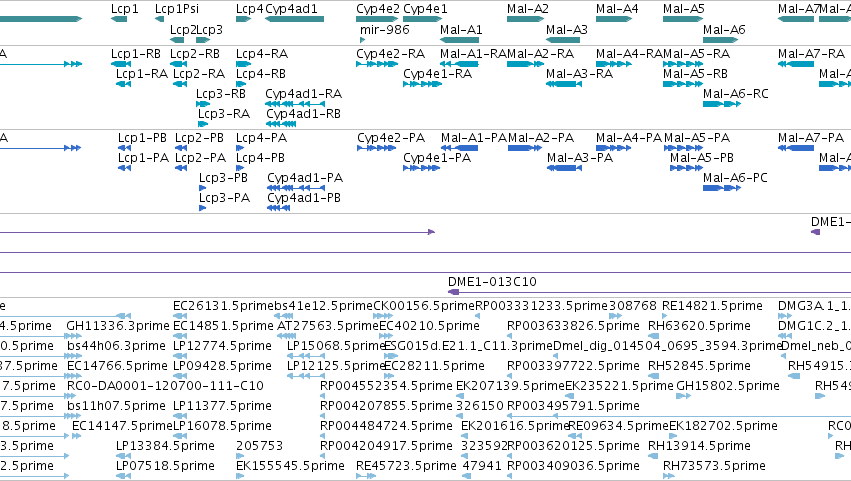
Task: Click the LP07518.5prime EST label
Action: pyautogui.click(x=165, y=467)
